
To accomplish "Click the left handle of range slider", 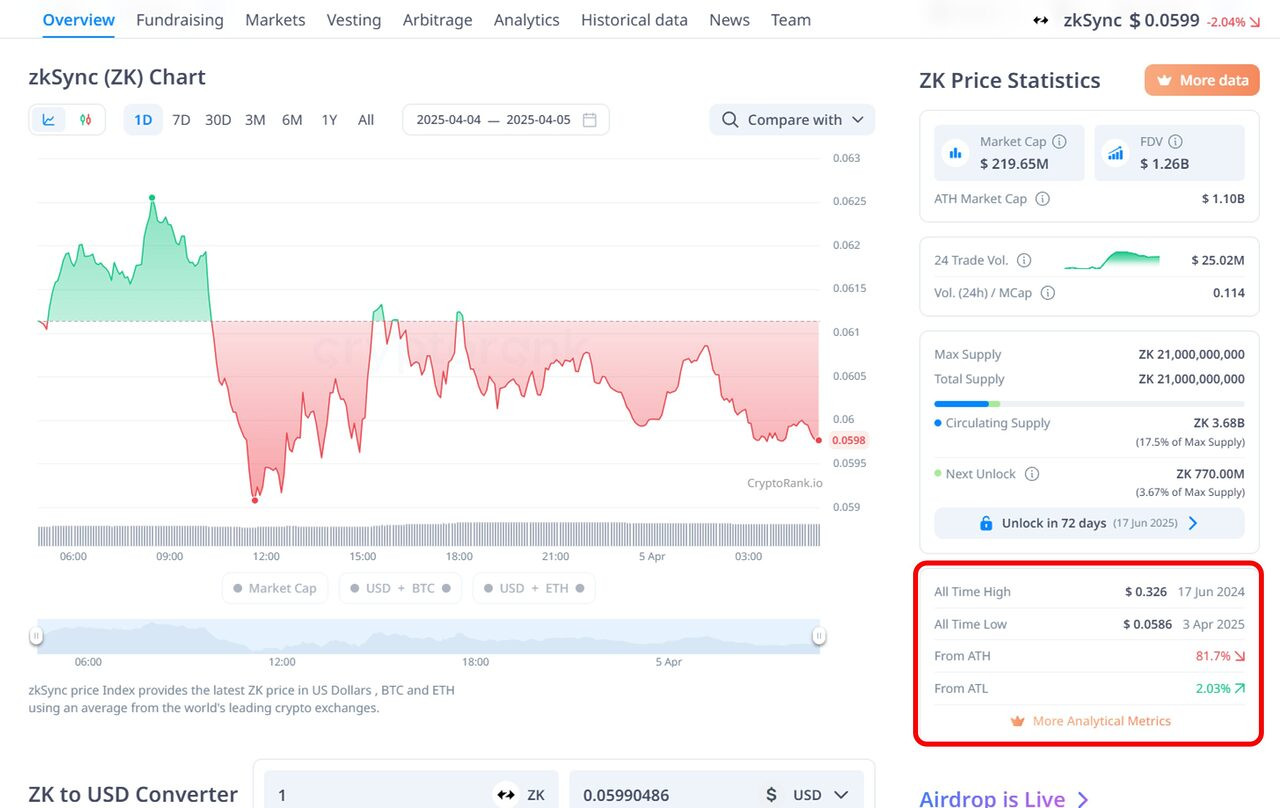I will pyautogui.click(x=36, y=636).
